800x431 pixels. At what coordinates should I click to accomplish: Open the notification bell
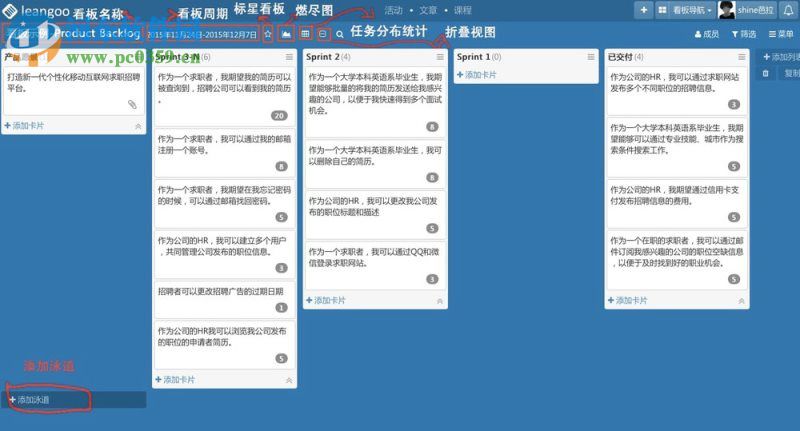(788, 10)
